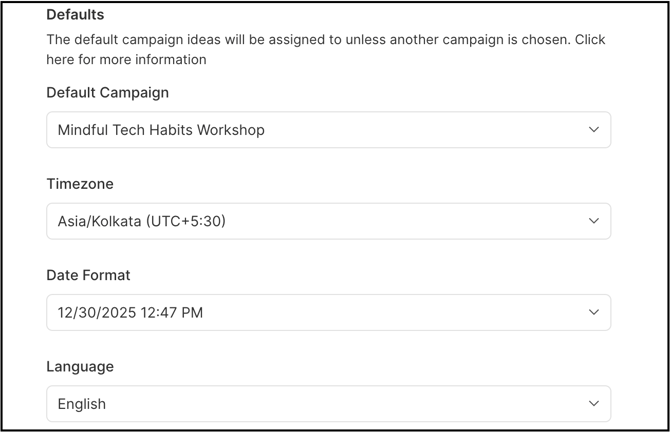The width and height of the screenshot is (670, 432).
Task: Click the Language dropdown chevron arrow
Action: (593, 404)
